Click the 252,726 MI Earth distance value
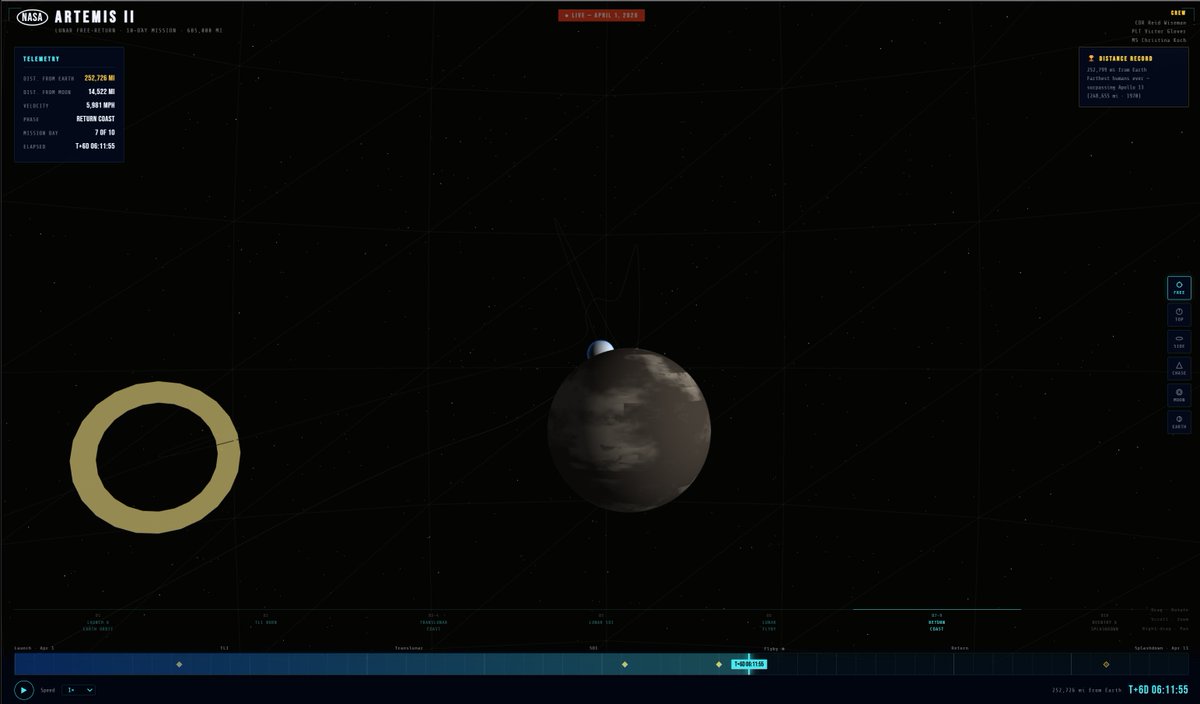The image size is (1200, 704). pyautogui.click(x=99, y=77)
